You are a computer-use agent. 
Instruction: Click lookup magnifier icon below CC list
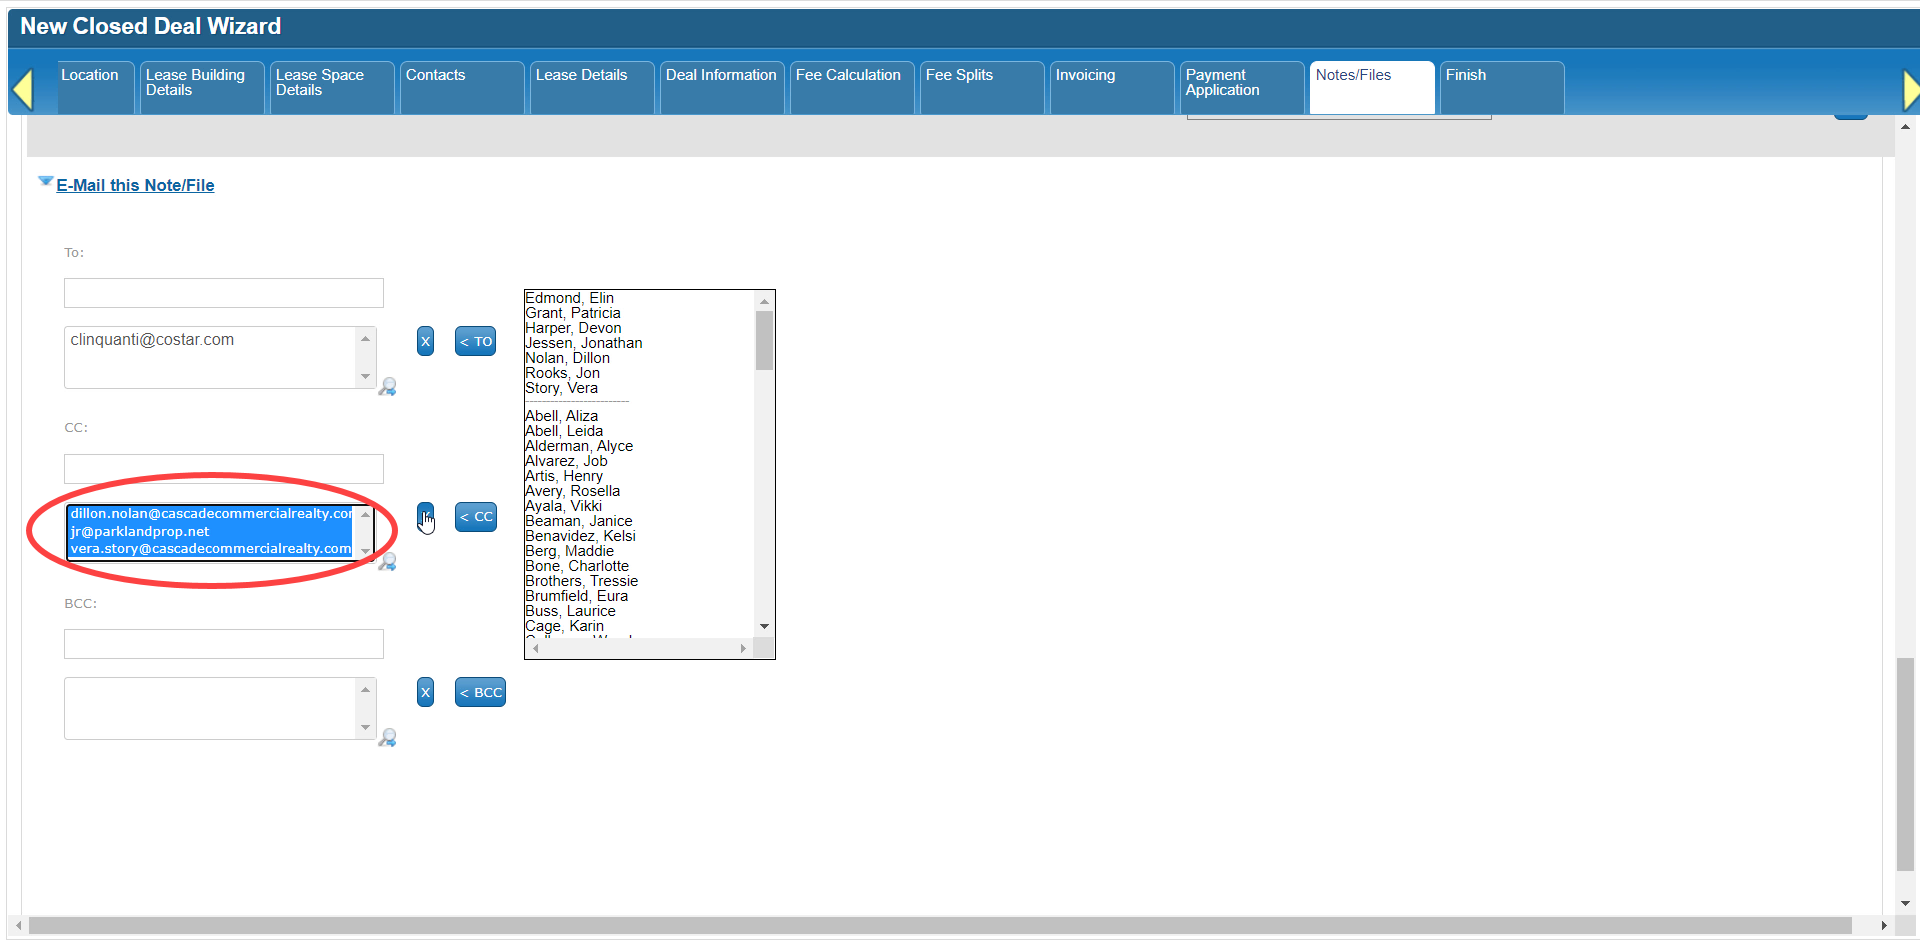(x=388, y=562)
